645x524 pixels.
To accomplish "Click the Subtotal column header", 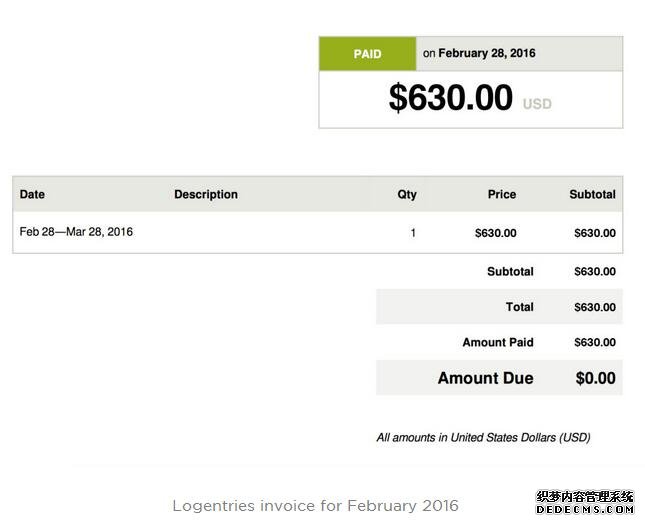I will [592, 194].
